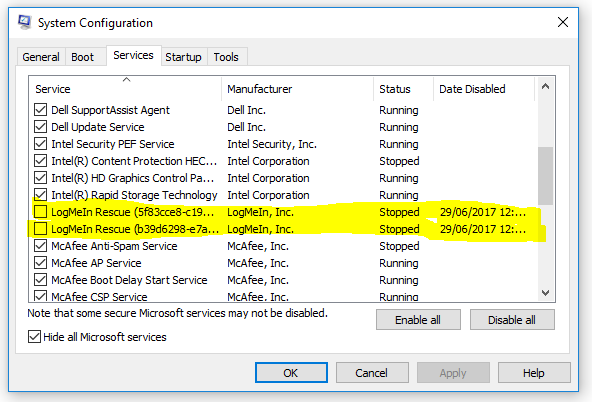This screenshot has width=592, height=402.
Task: Uncheck Dell Update Service checkbox
Action: (40, 127)
